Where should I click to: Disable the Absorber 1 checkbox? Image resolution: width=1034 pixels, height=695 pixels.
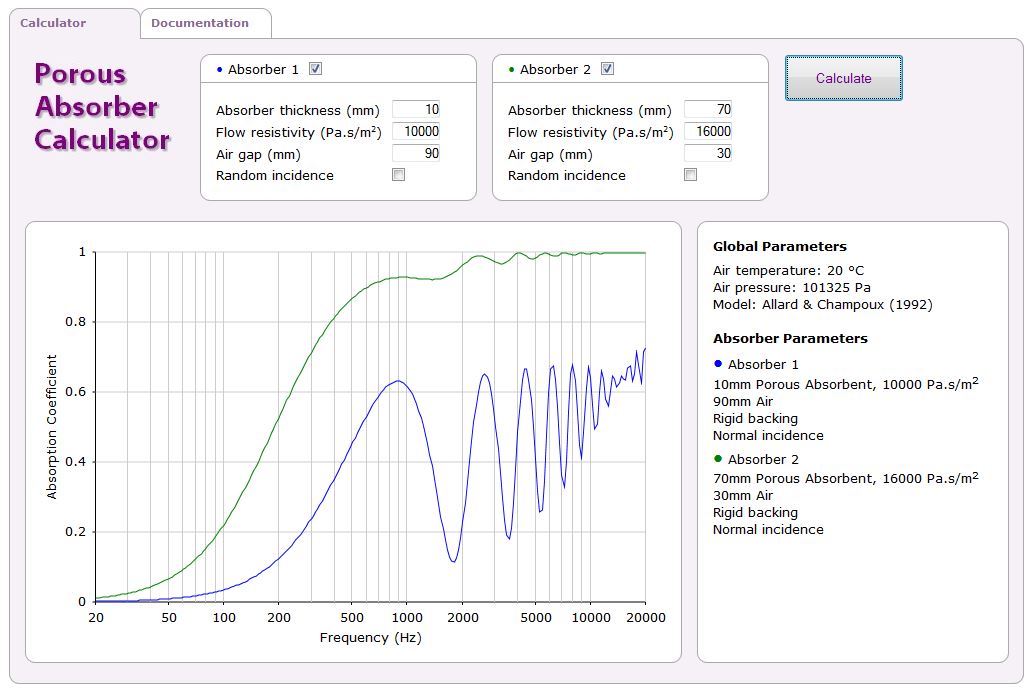(x=316, y=69)
